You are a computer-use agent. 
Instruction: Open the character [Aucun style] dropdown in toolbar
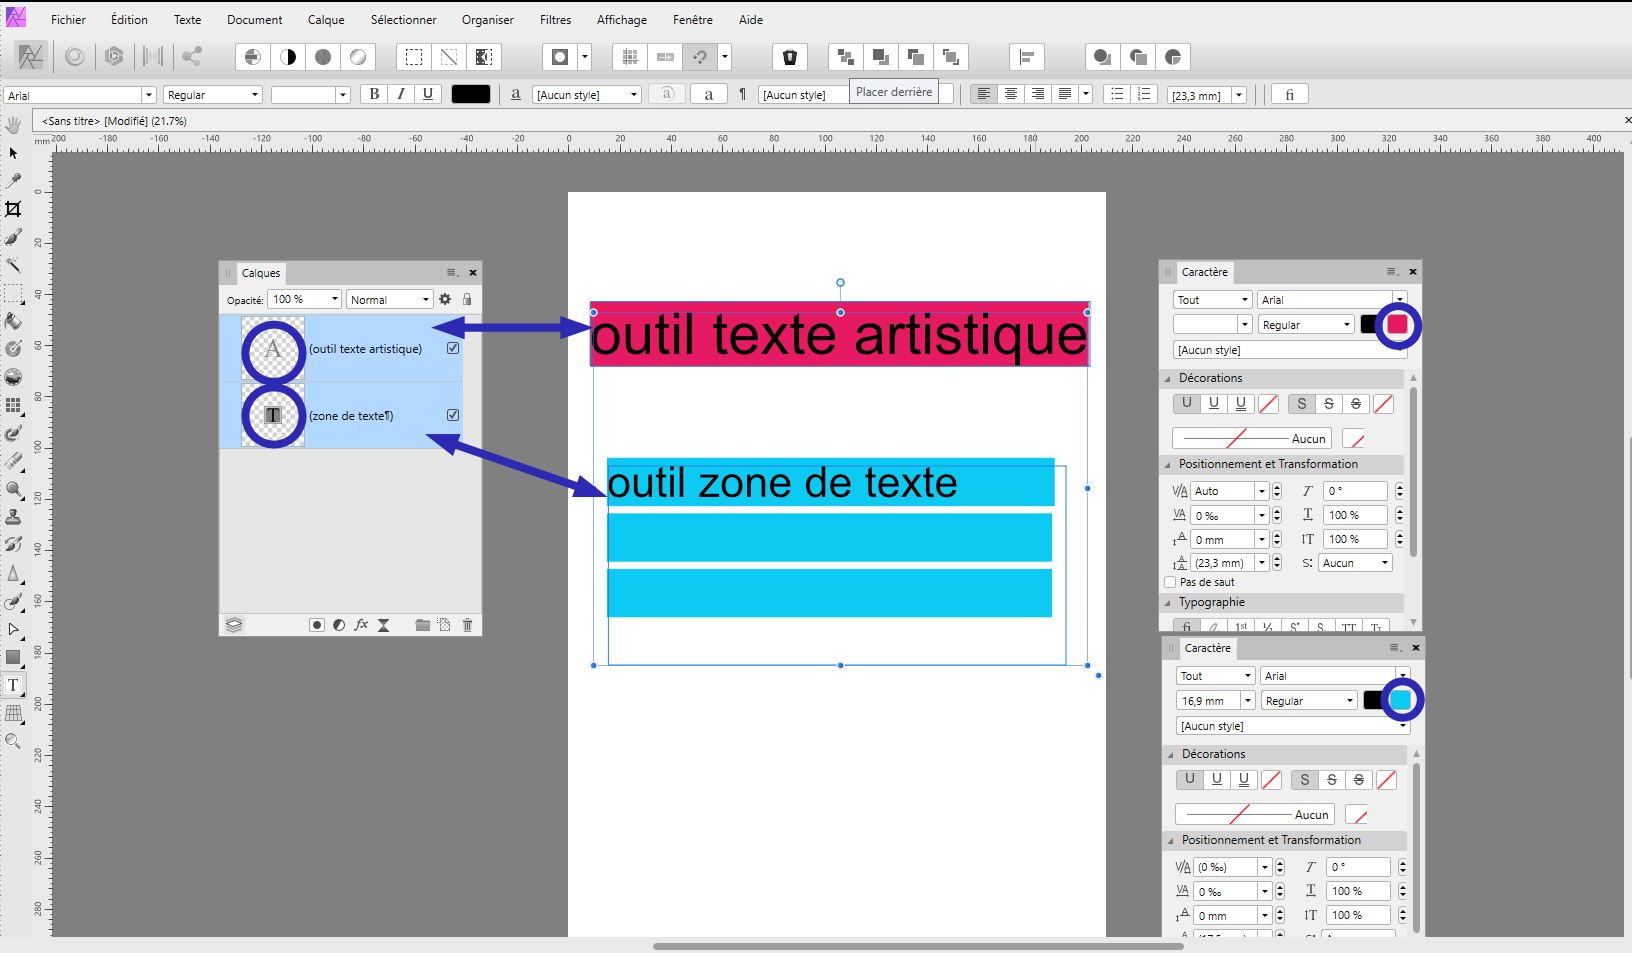point(586,95)
